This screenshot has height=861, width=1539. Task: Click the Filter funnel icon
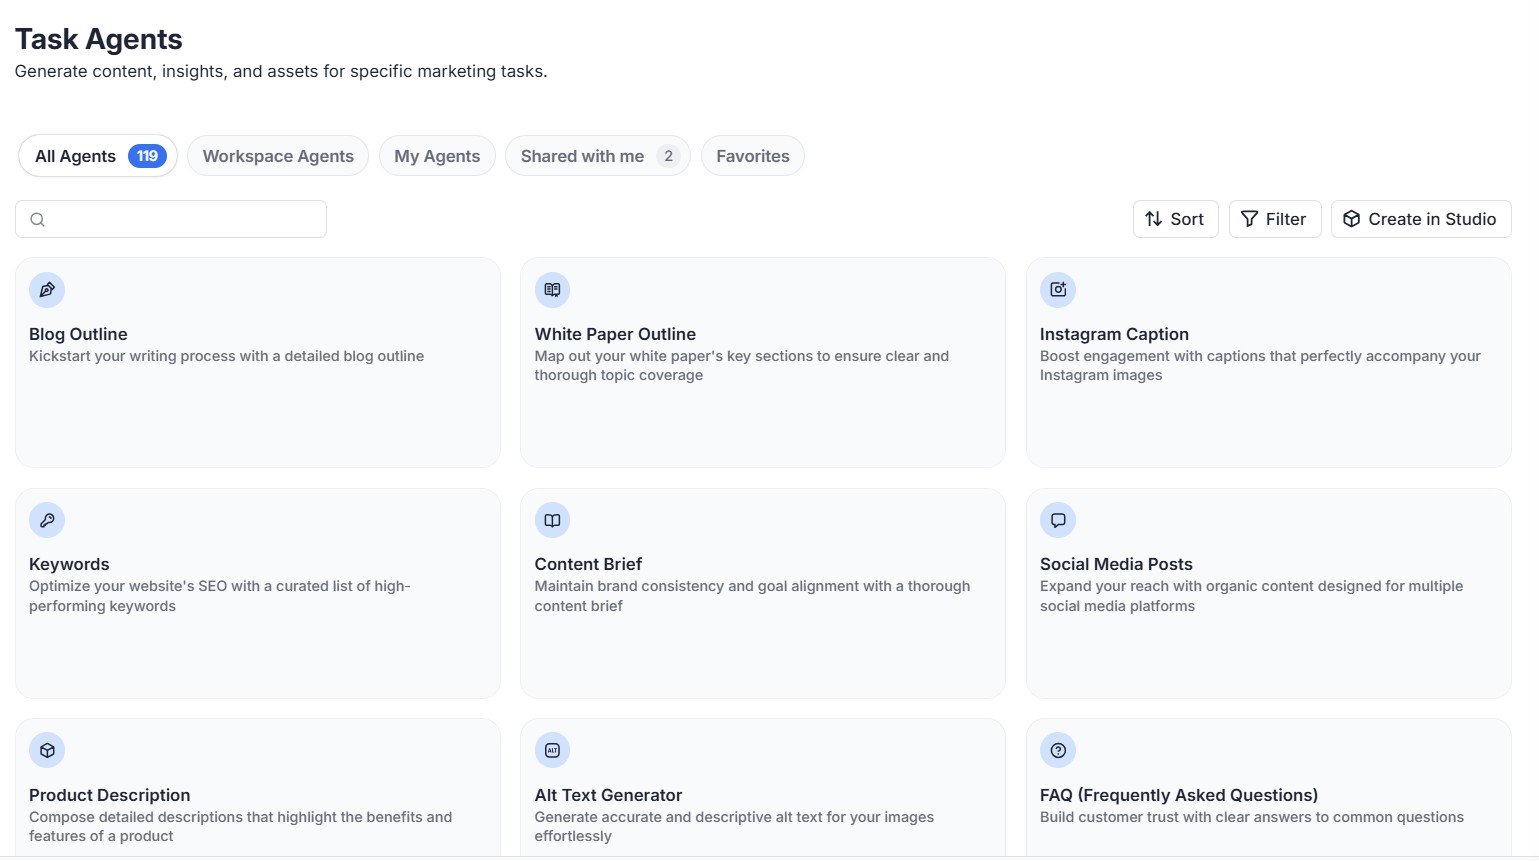point(1249,219)
